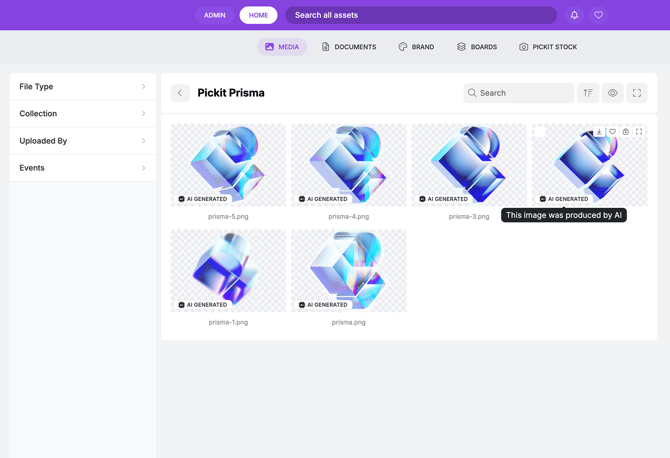Open the prisma-5.png thumbnail

pyautogui.click(x=228, y=165)
